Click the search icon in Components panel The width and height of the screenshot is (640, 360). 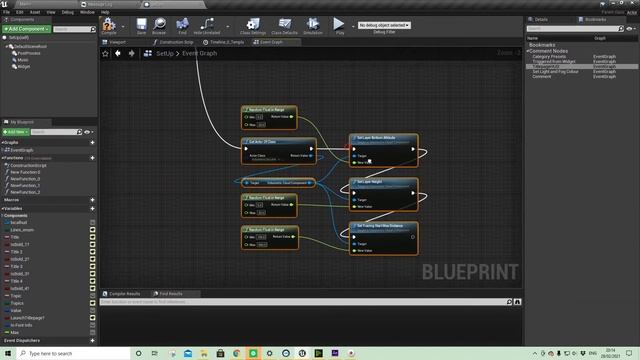click(93, 29)
